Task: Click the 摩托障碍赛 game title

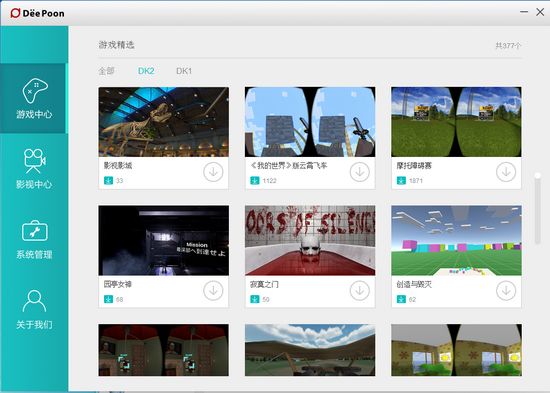Action: coord(414,166)
